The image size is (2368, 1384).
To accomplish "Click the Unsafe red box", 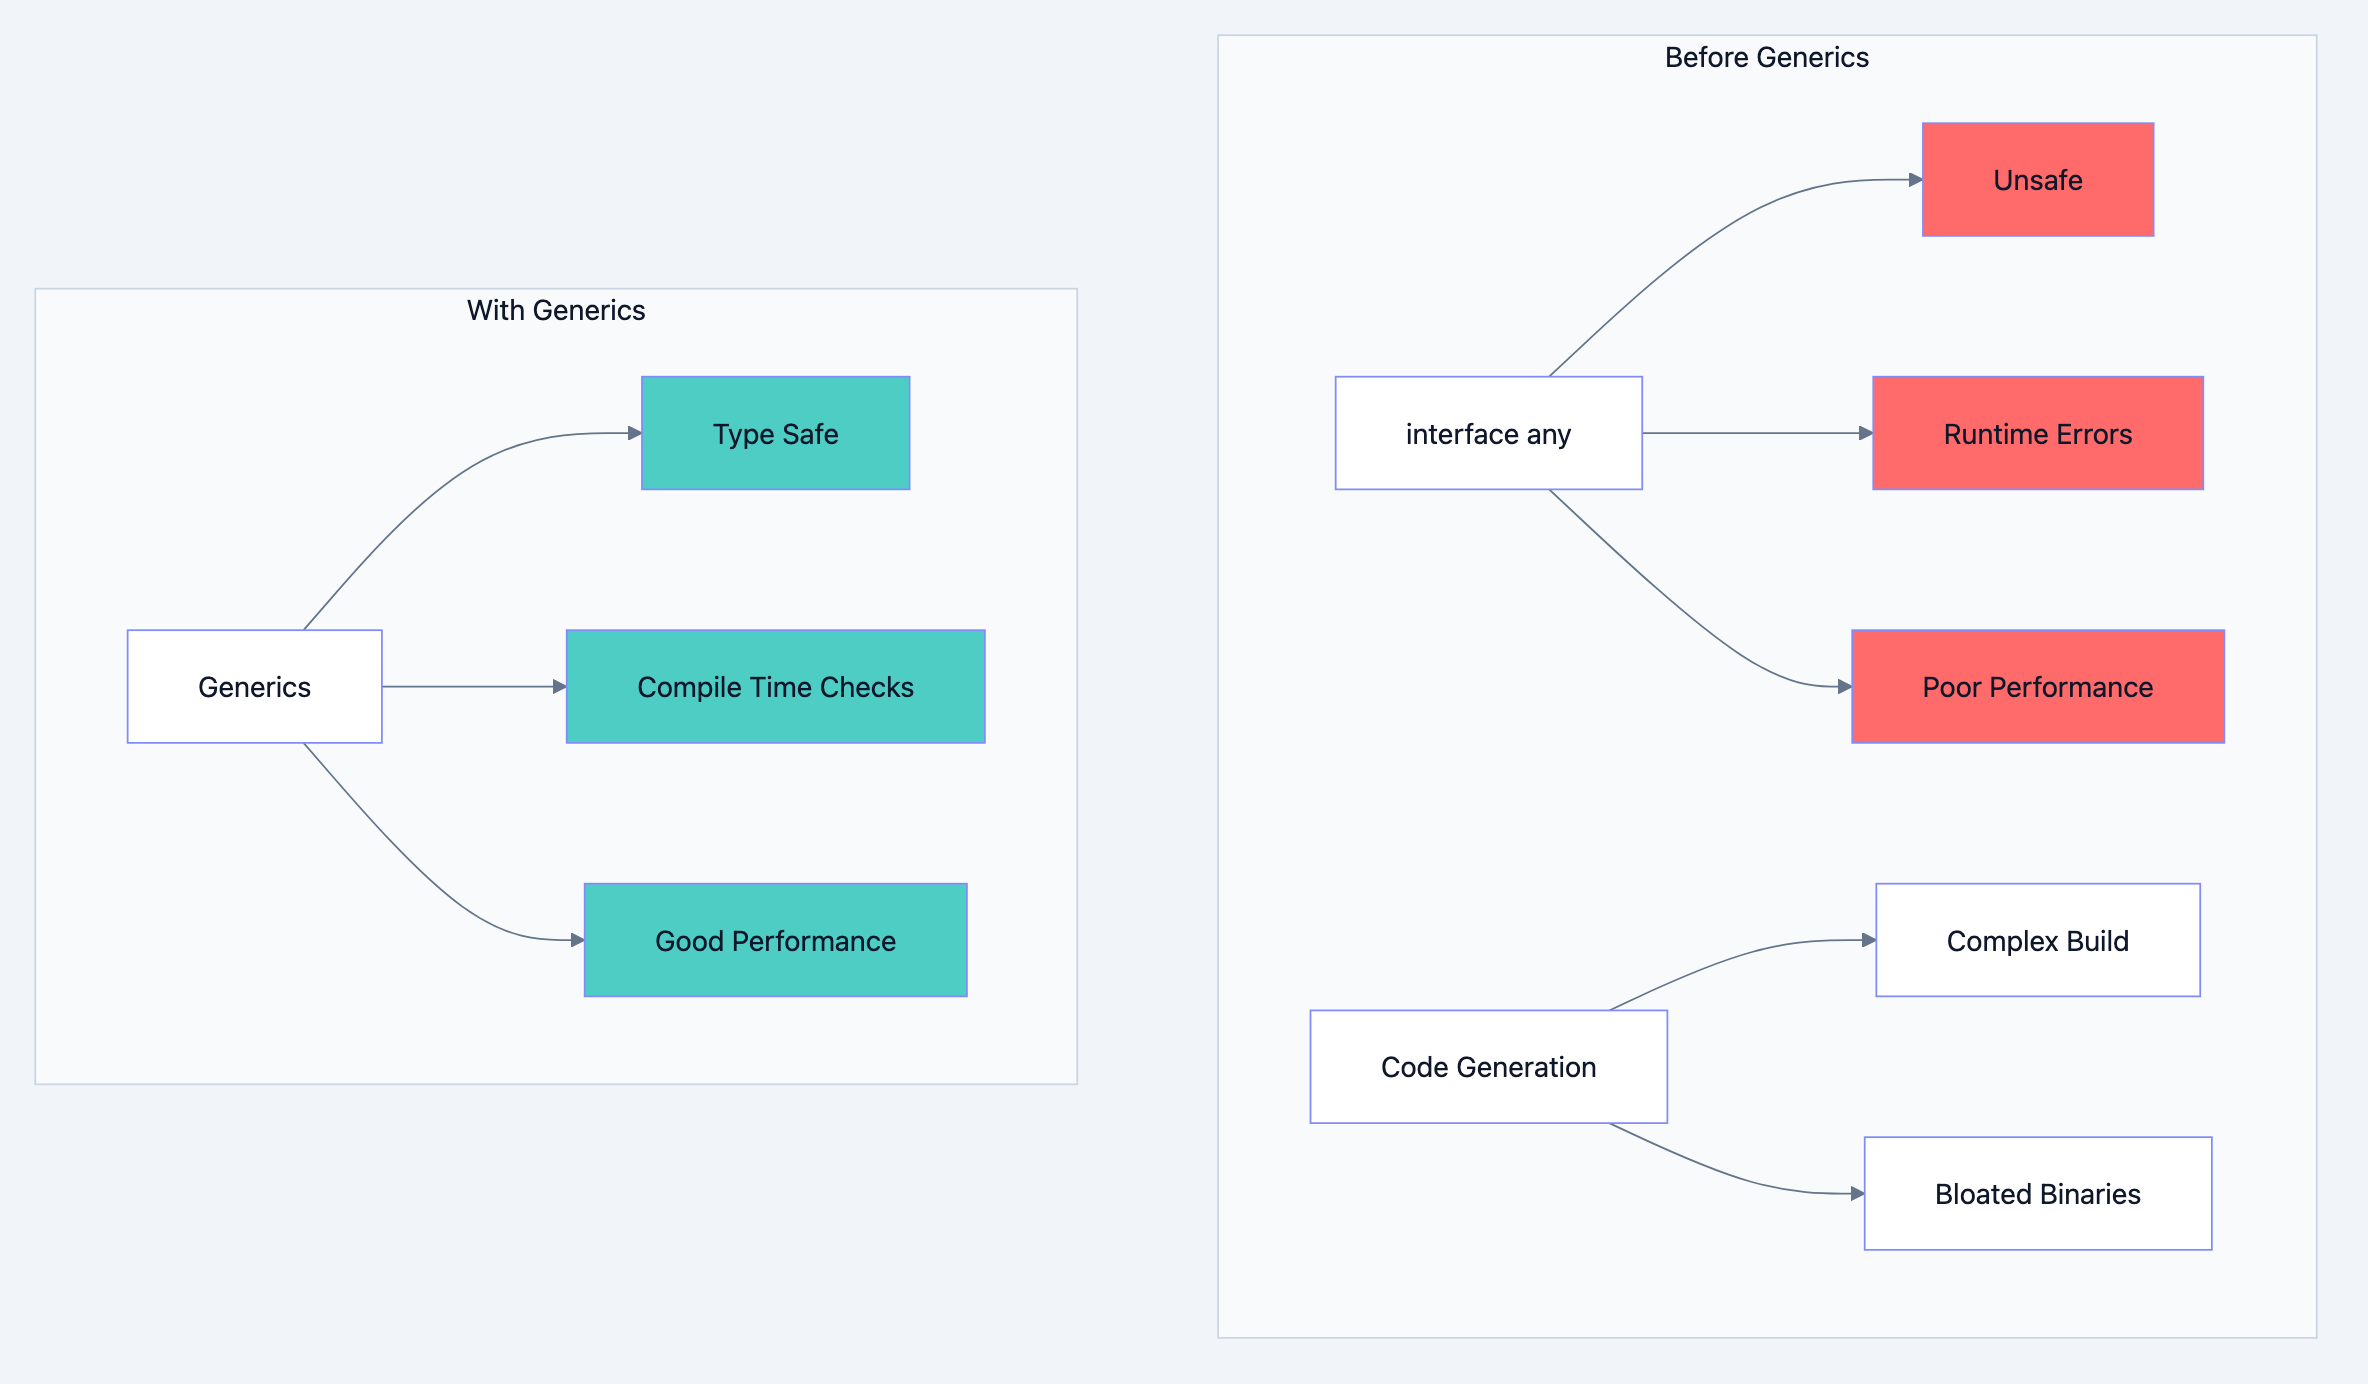I will click(x=2037, y=180).
